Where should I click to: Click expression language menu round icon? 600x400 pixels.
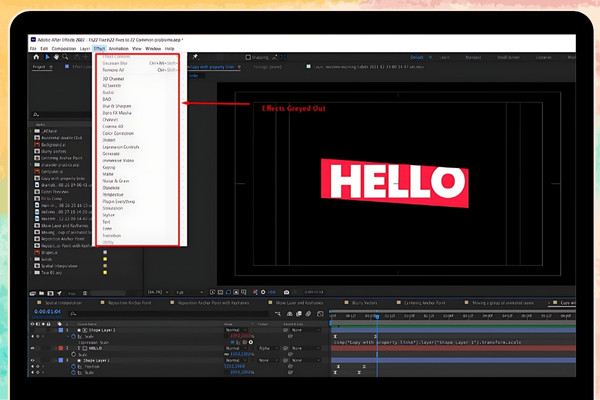[251, 342]
